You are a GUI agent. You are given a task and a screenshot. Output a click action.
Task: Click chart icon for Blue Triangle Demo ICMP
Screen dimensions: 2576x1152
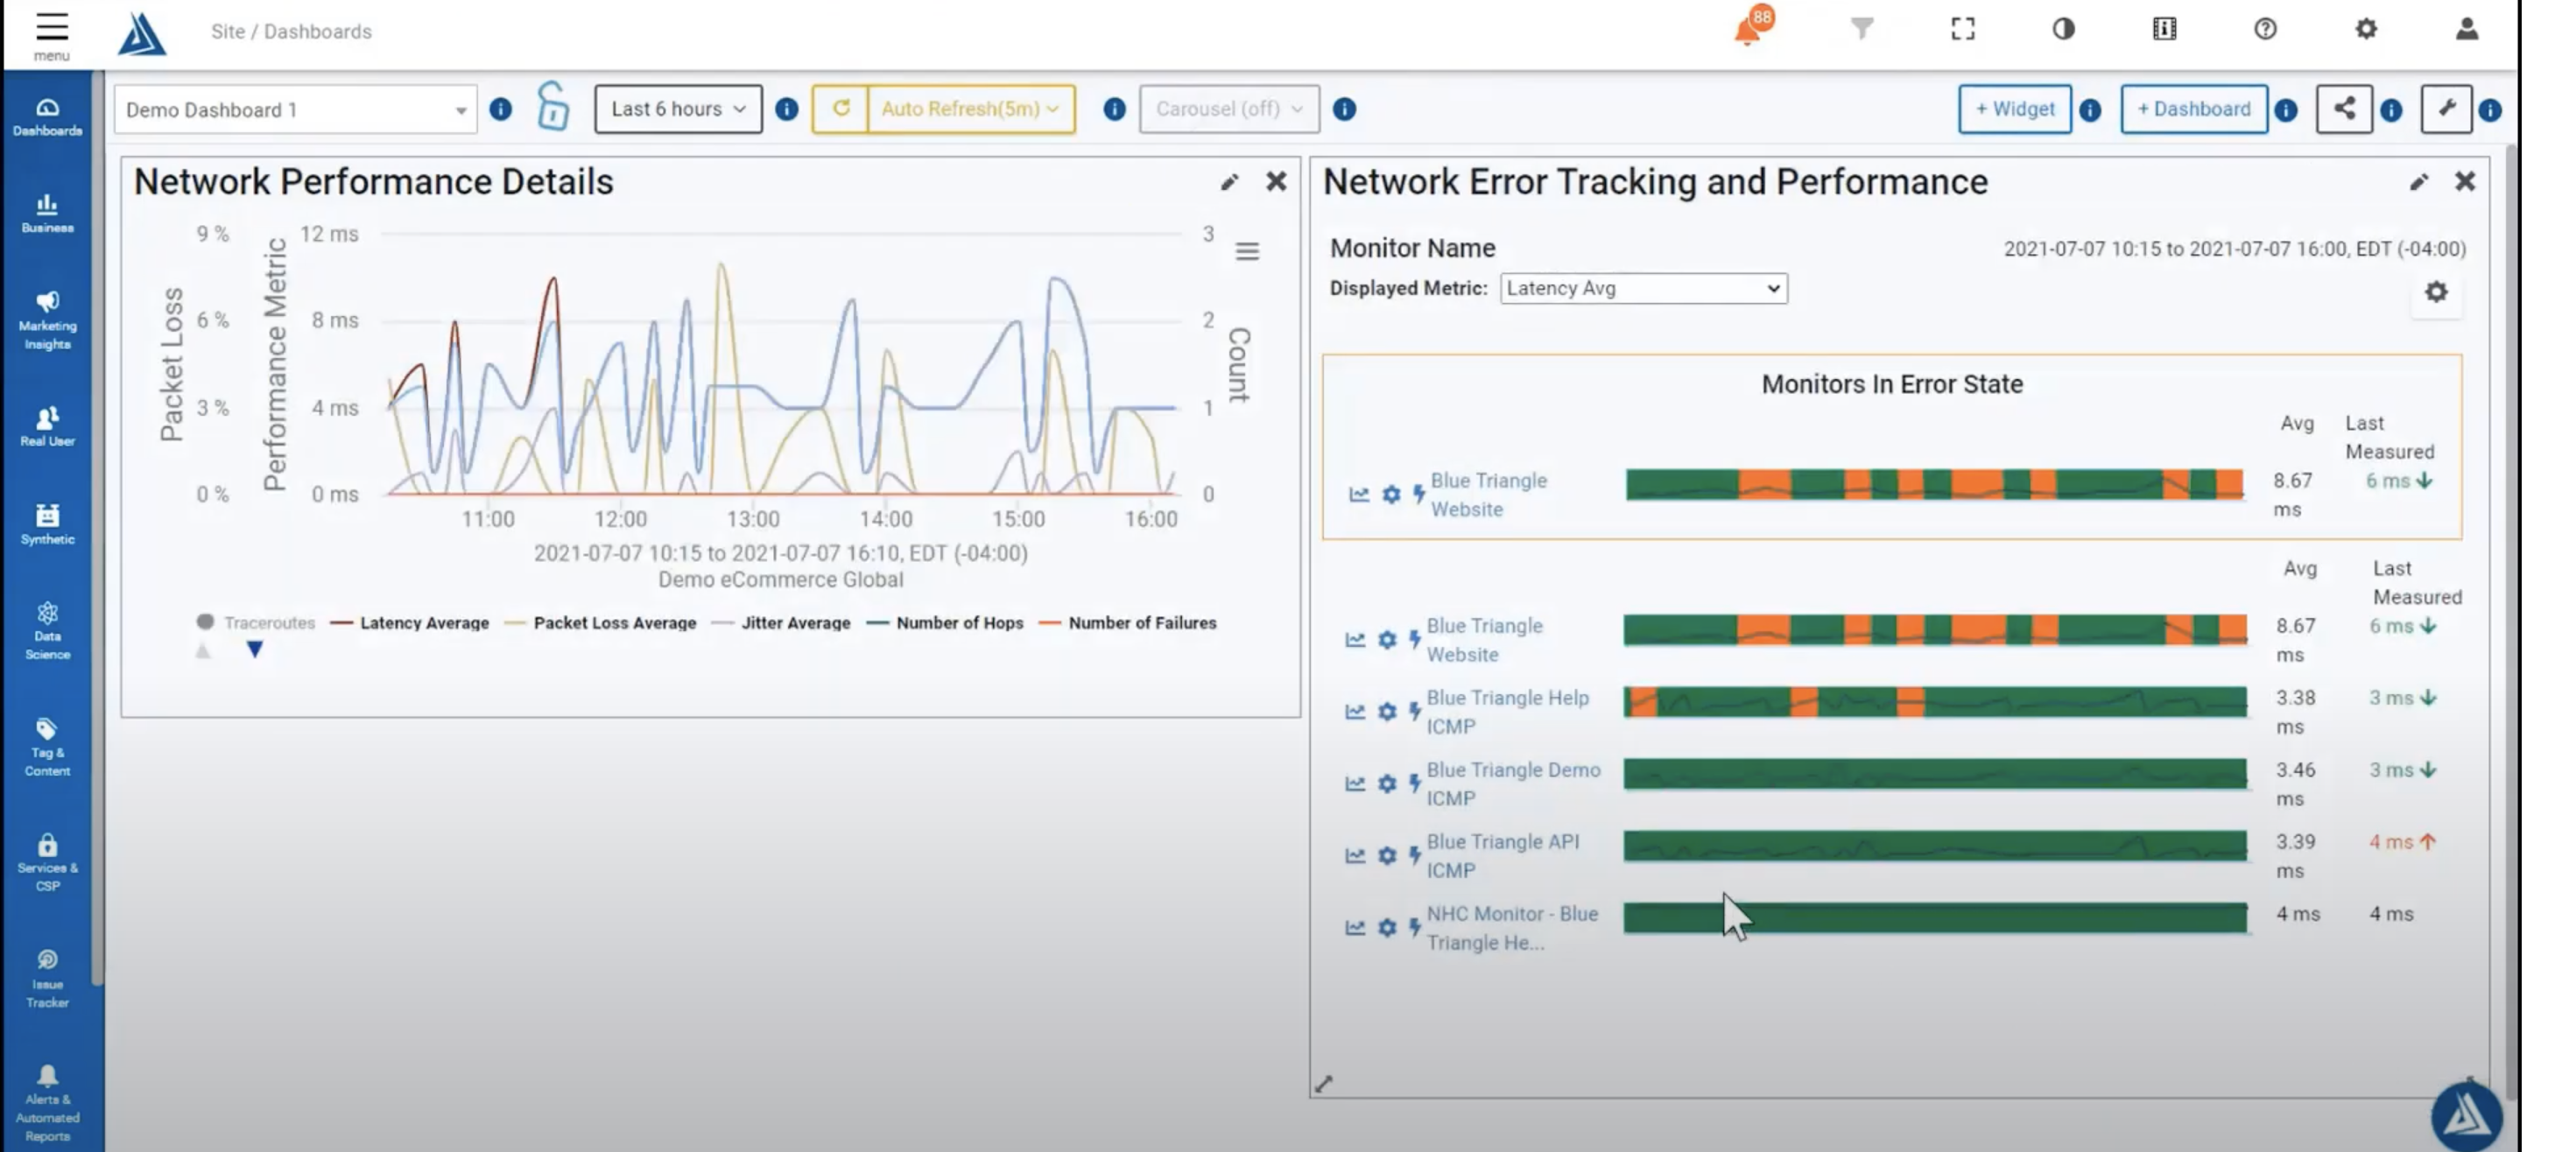[x=1355, y=783]
